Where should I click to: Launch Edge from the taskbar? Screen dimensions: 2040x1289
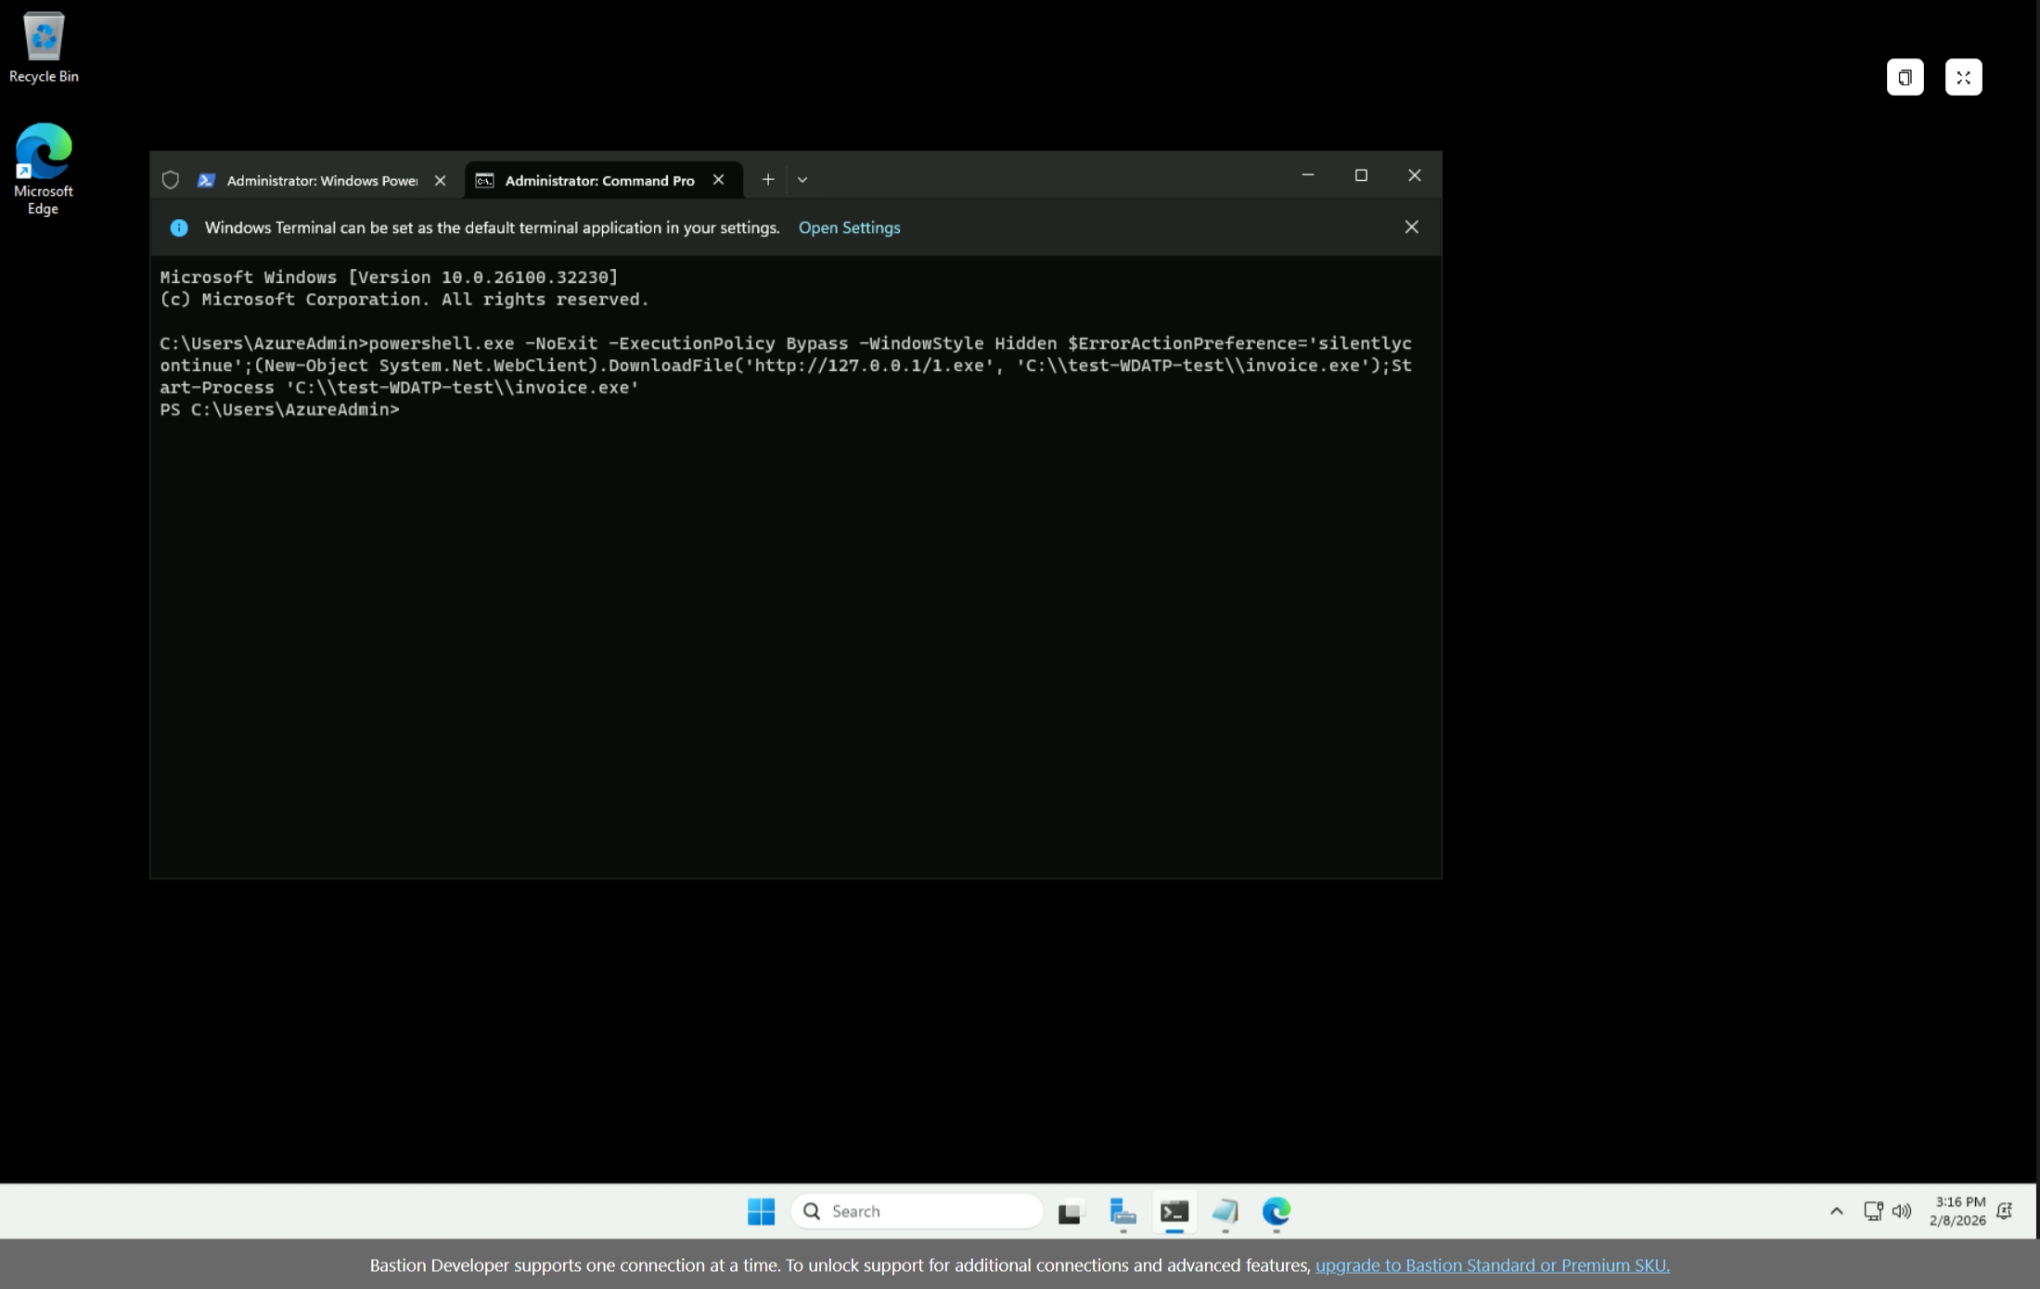pyautogui.click(x=1276, y=1212)
